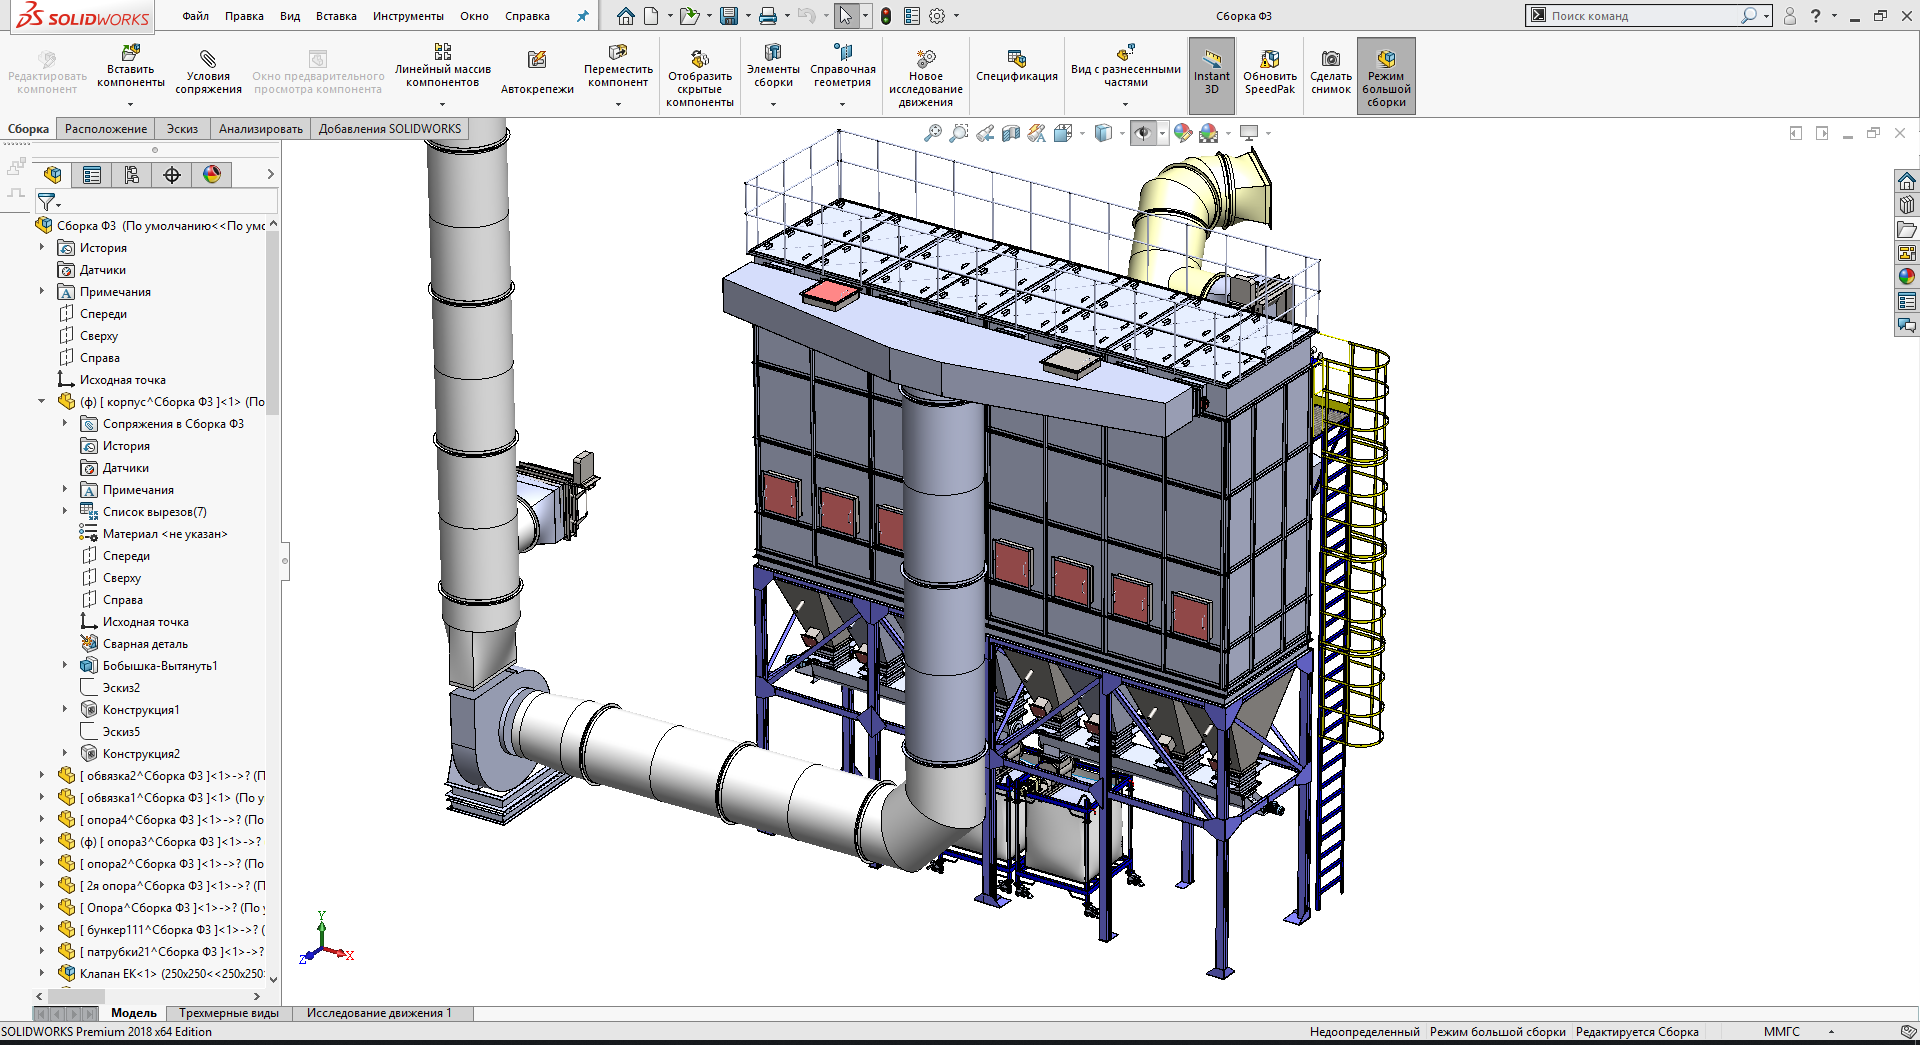Toggle the hide/show items eye button

[1142, 133]
